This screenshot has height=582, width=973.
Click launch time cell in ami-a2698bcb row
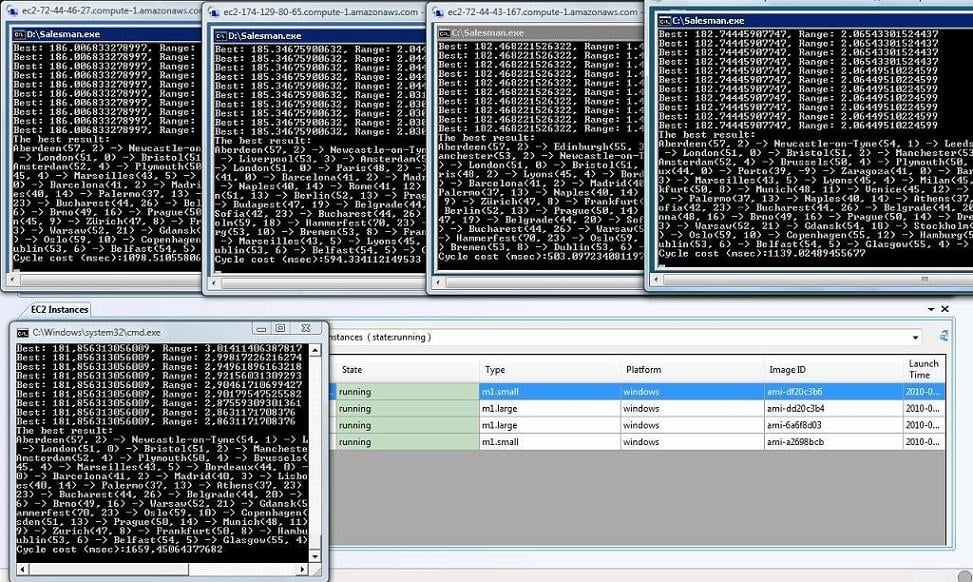(924, 442)
